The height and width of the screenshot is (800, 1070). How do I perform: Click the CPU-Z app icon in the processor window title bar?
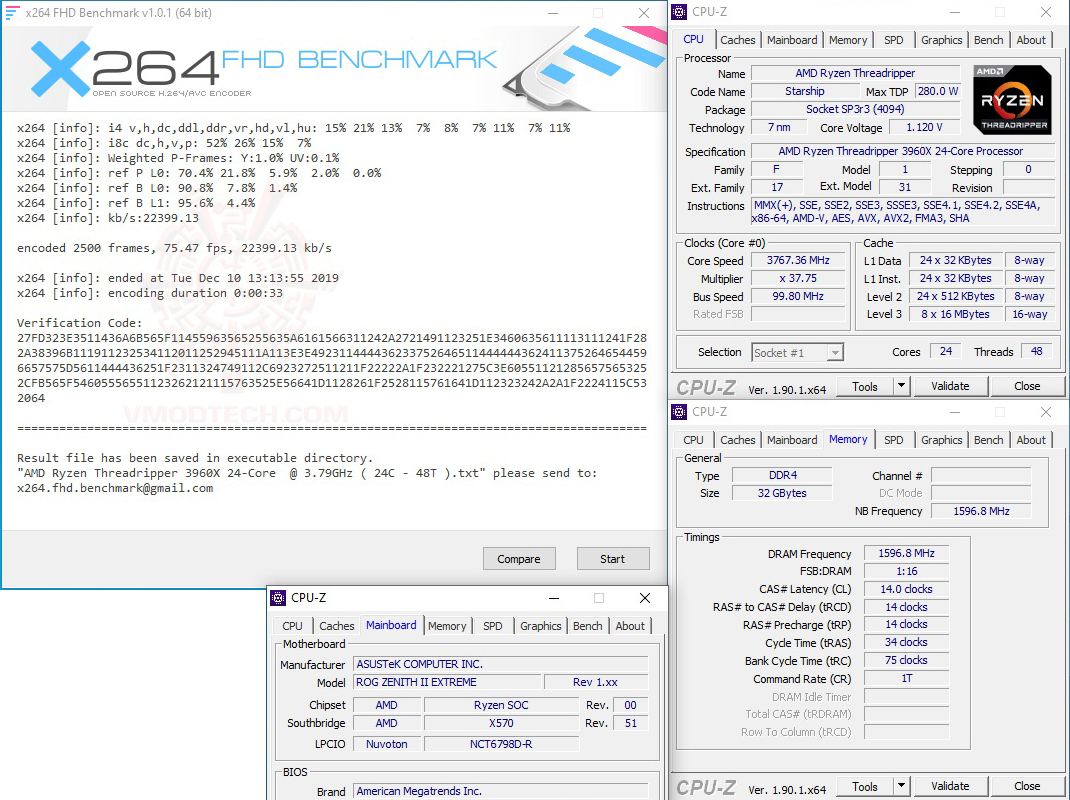(x=679, y=12)
